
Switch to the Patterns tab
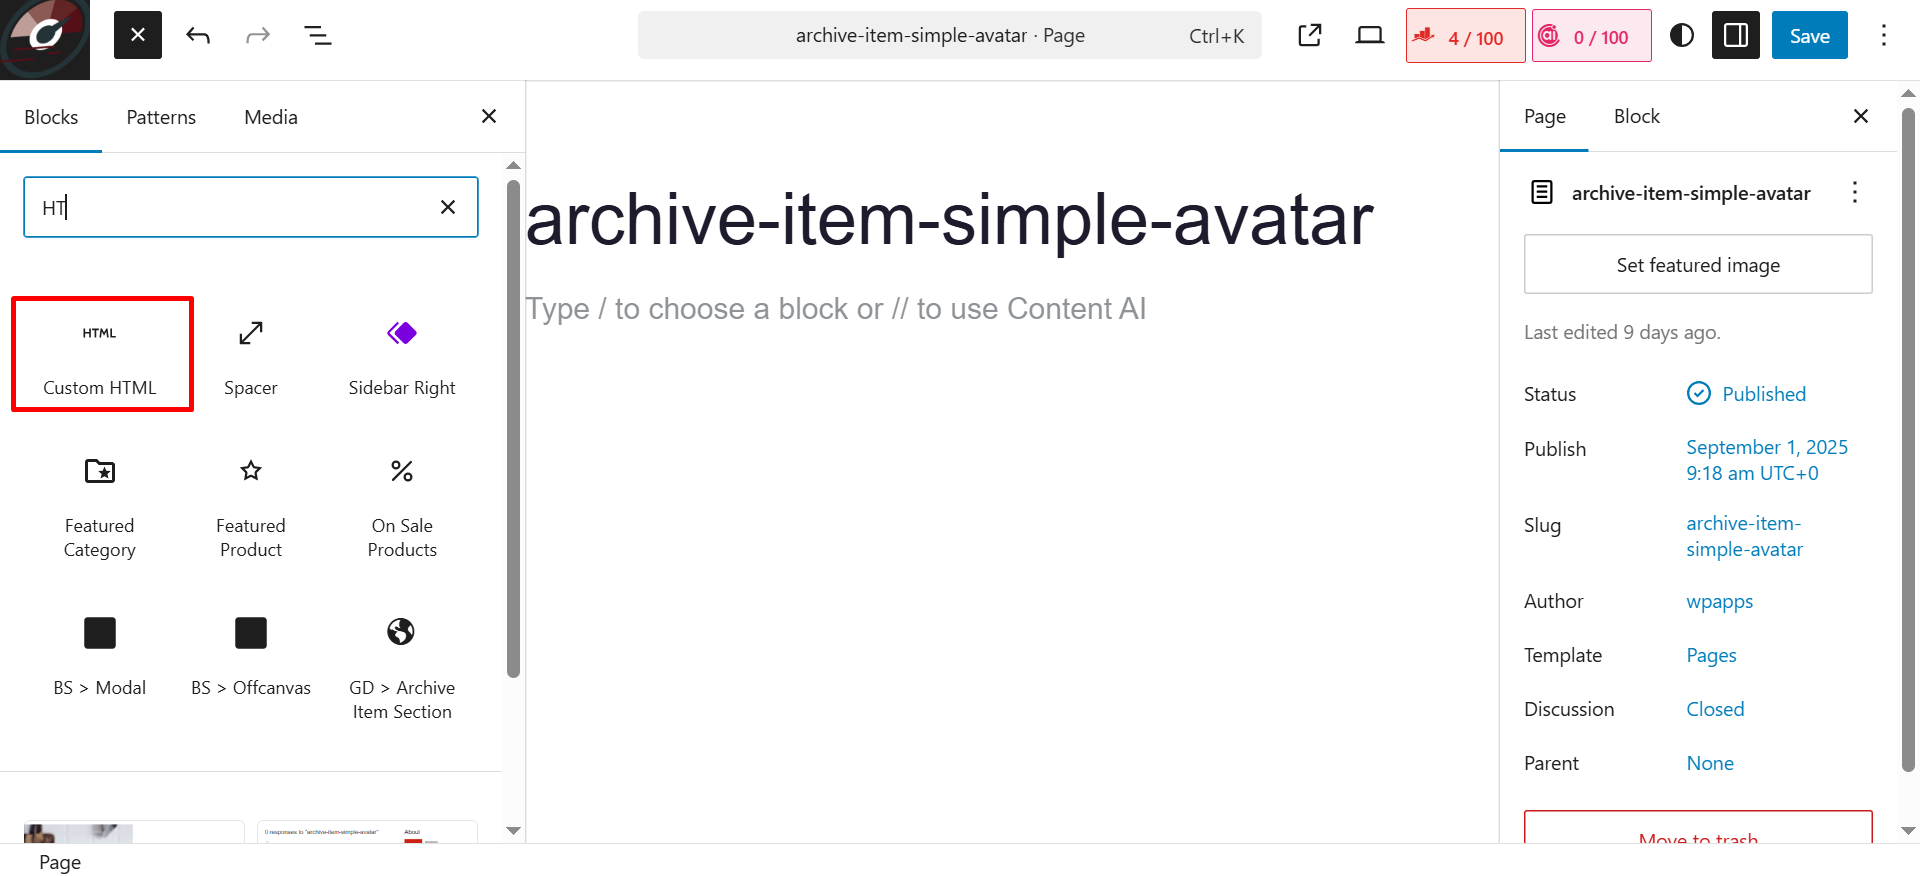click(x=161, y=117)
